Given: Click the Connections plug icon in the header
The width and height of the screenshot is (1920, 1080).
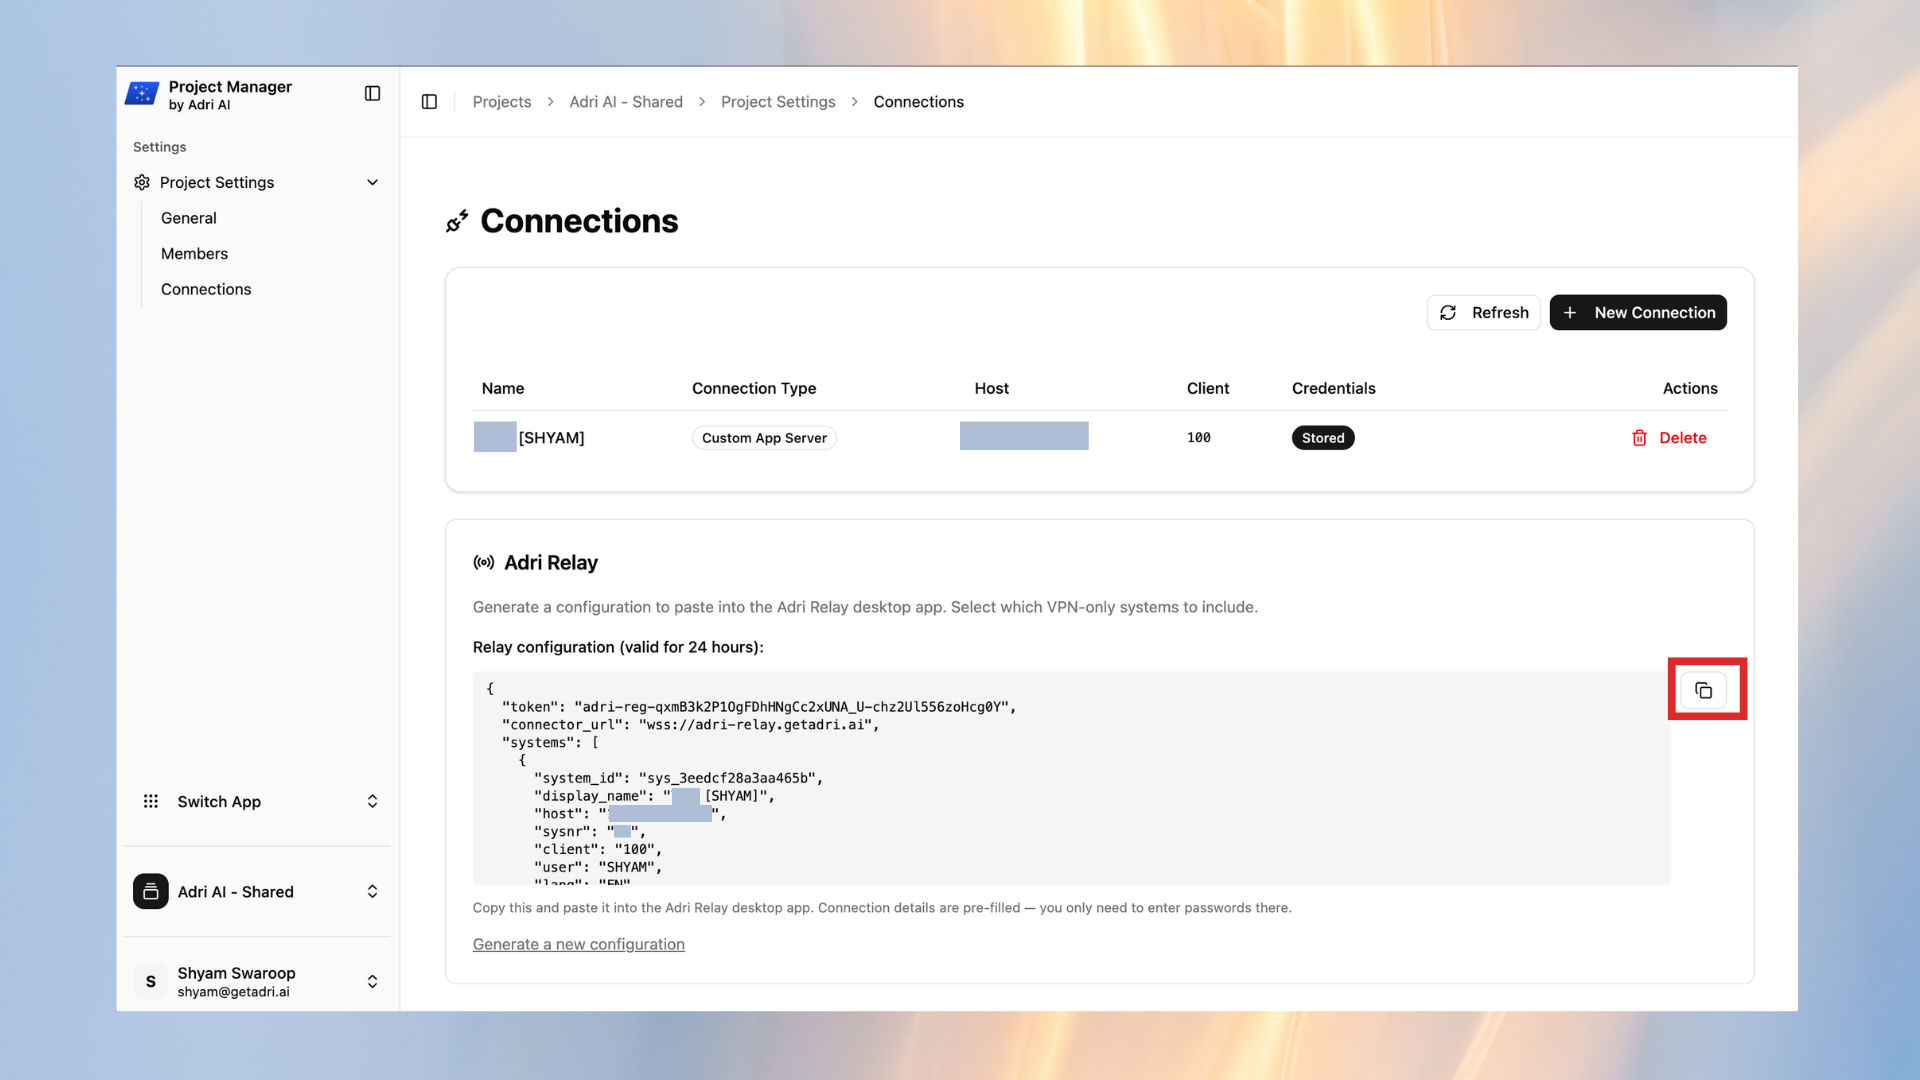Looking at the screenshot, I should click(x=457, y=221).
